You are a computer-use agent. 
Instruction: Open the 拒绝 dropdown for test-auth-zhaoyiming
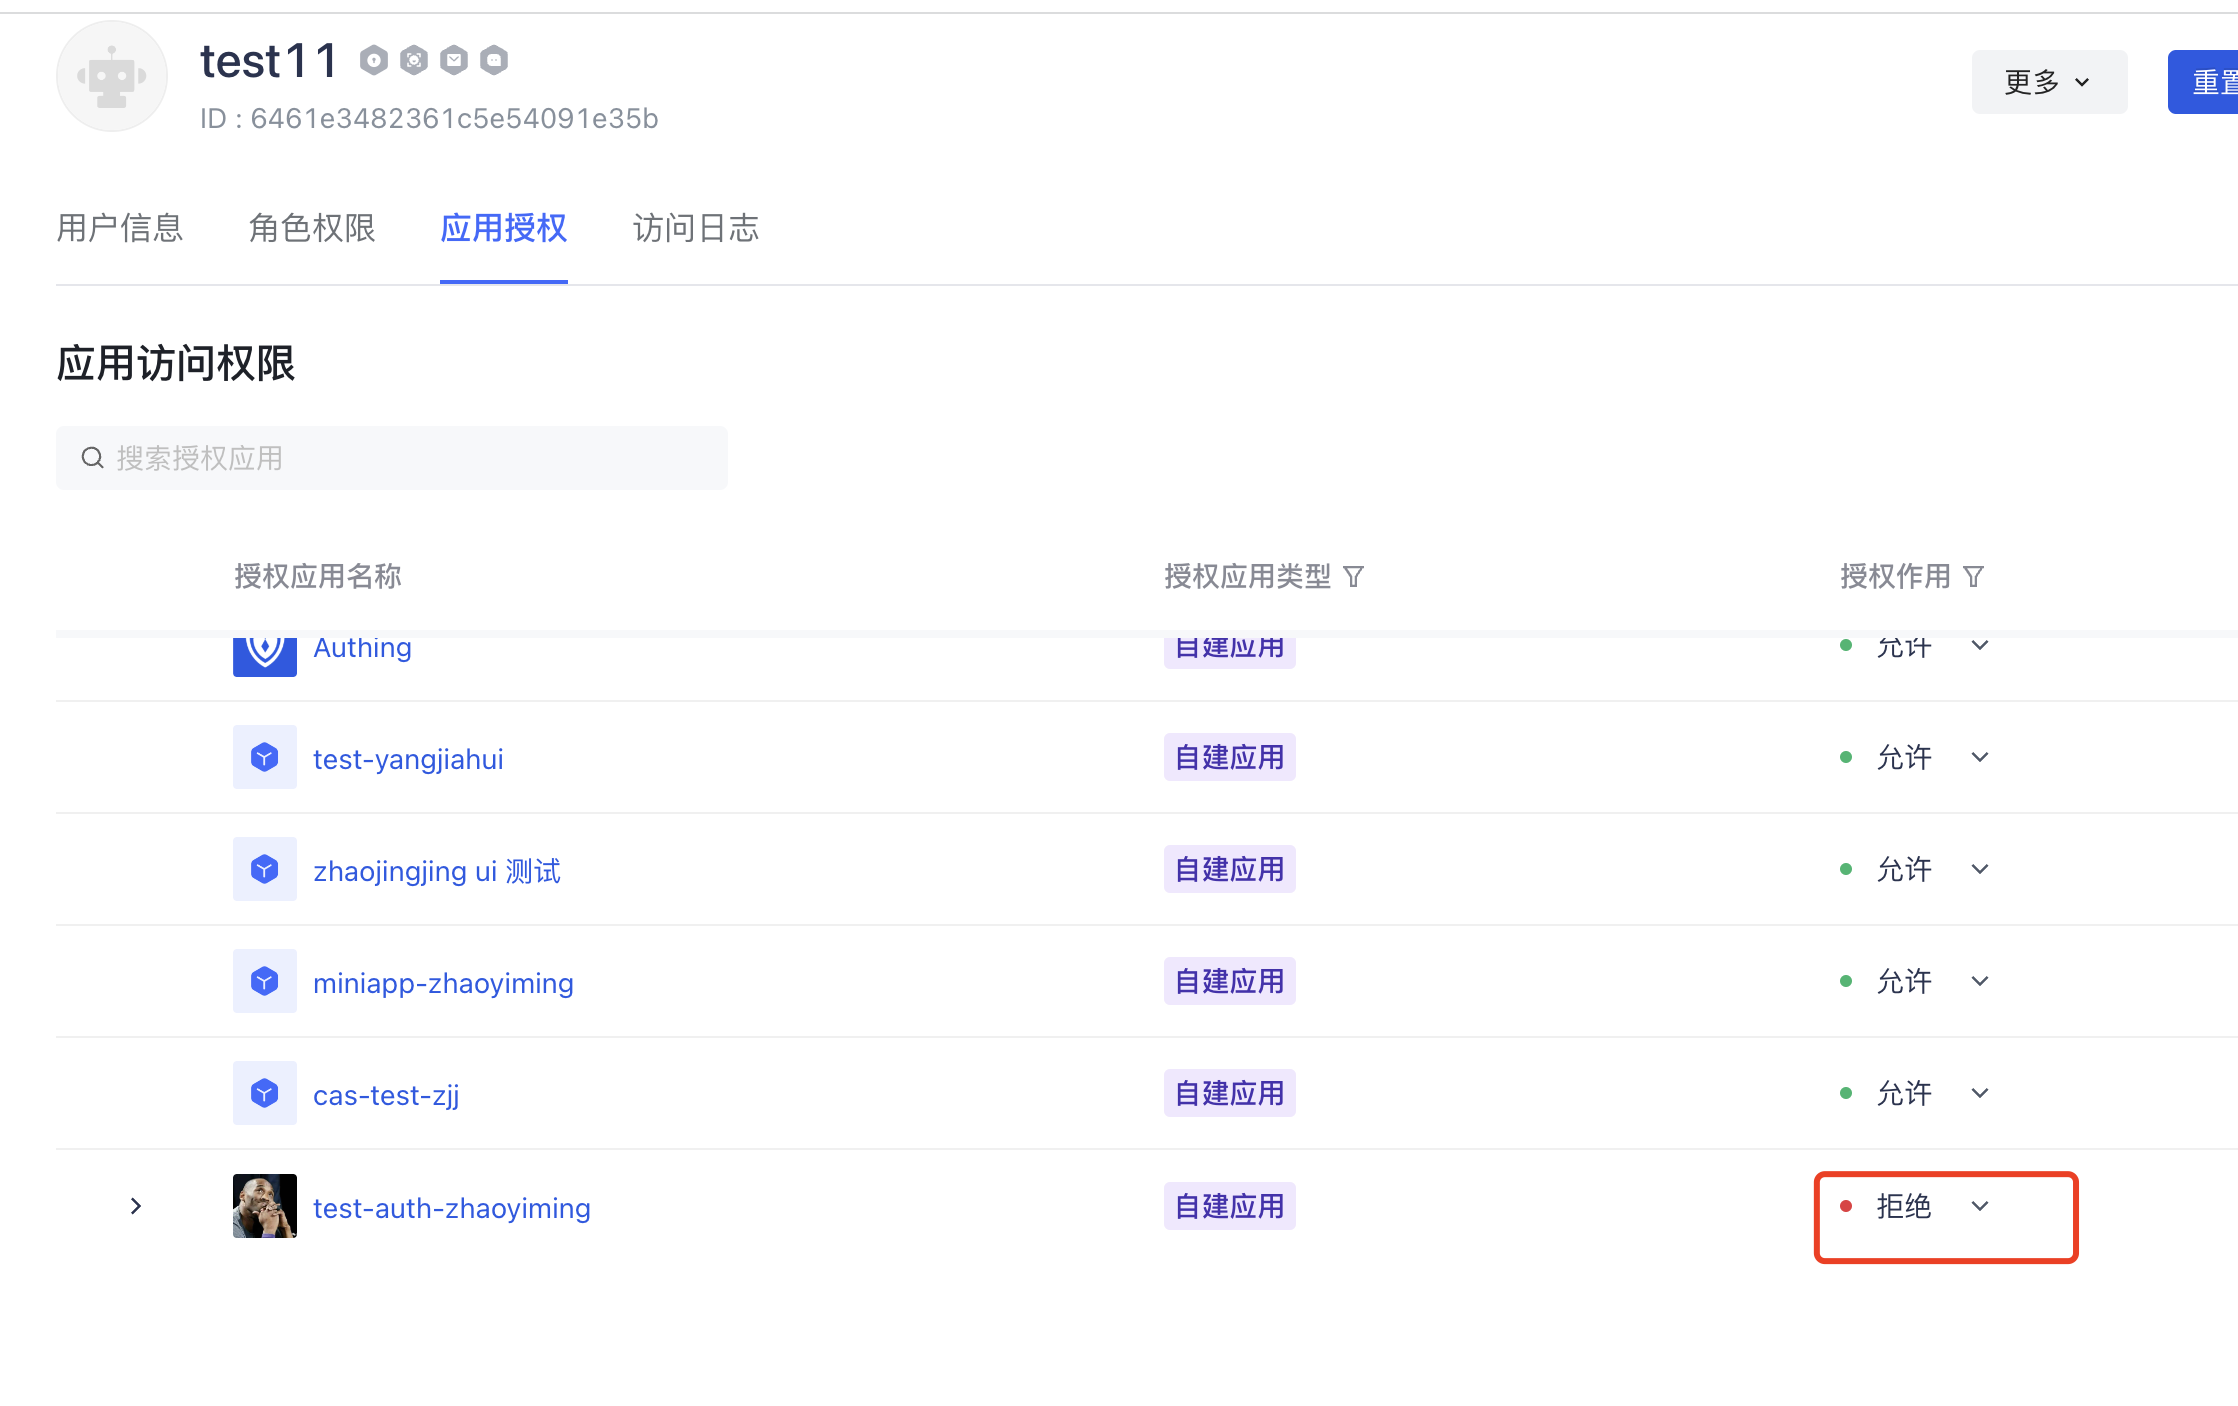[x=1979, y=1206]
